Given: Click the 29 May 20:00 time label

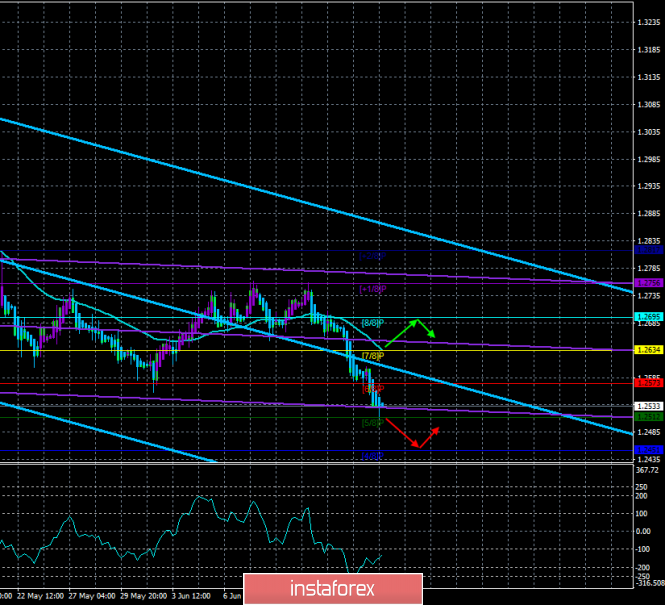Looking at the screenshot, I should coord(143,596).
